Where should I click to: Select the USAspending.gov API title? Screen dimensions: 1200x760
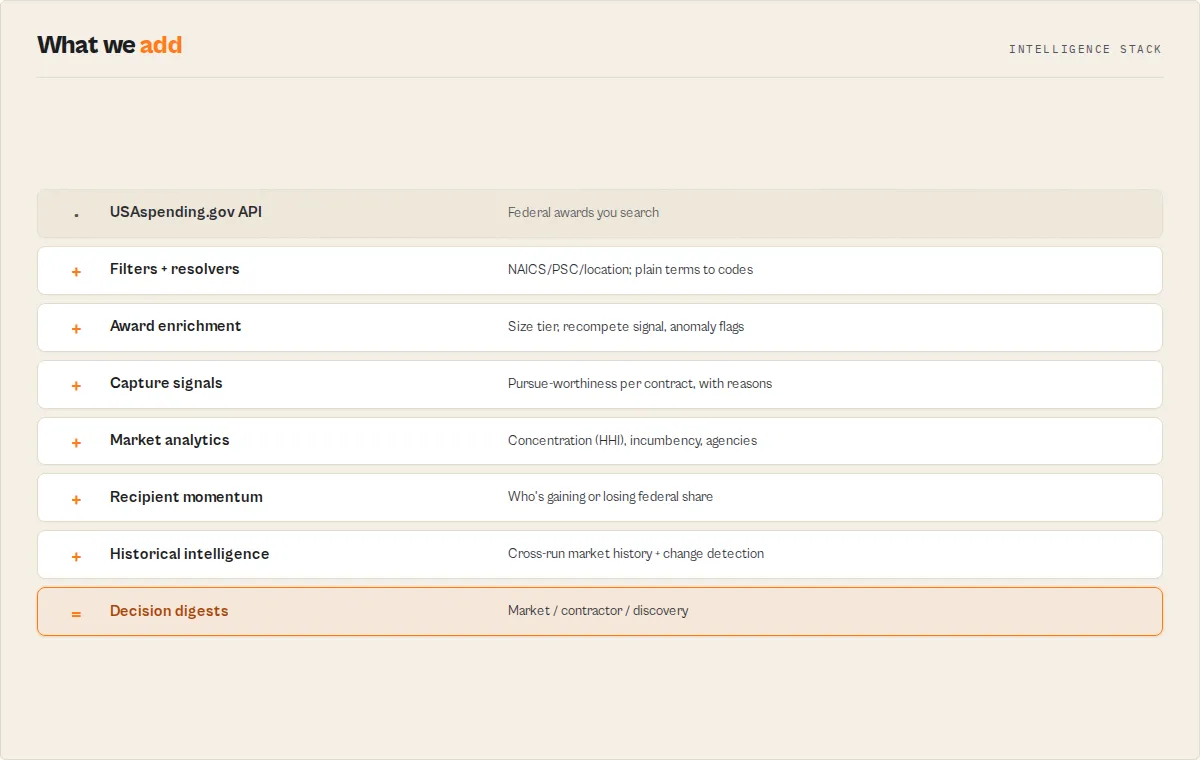(x=186, y=212)
